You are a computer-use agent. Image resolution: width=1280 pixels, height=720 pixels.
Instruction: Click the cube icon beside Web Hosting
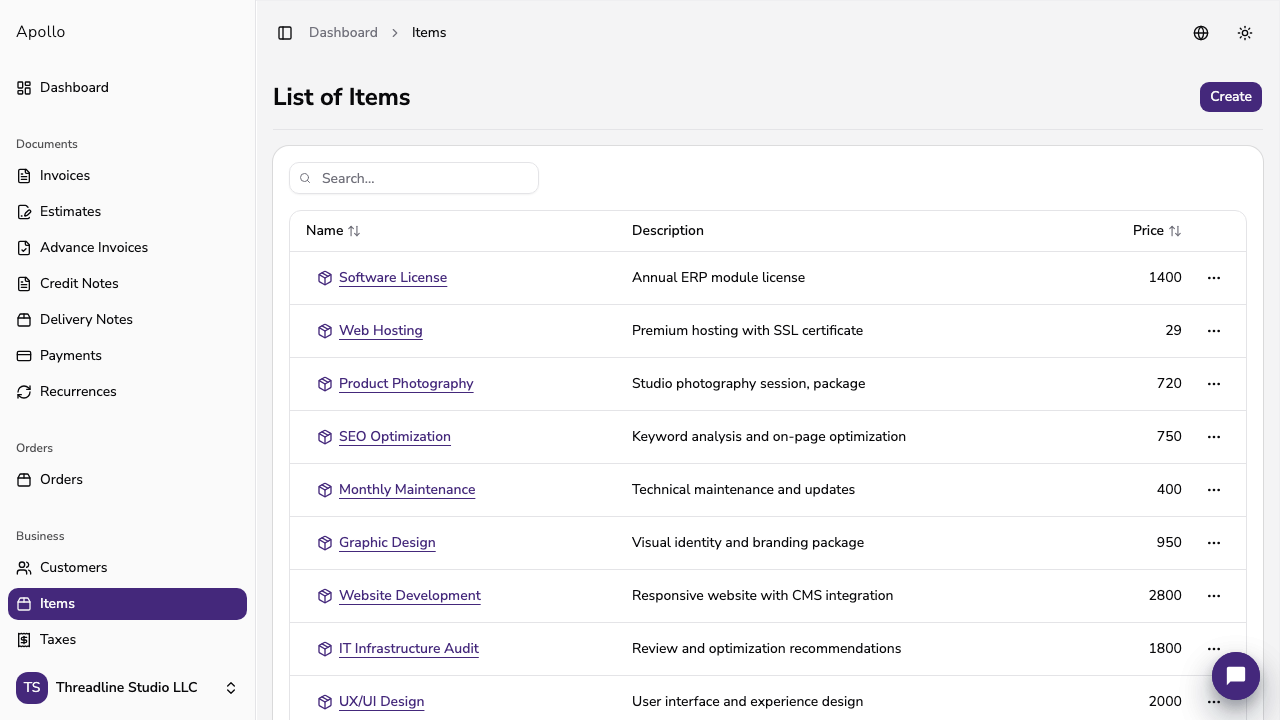(325, 331)
